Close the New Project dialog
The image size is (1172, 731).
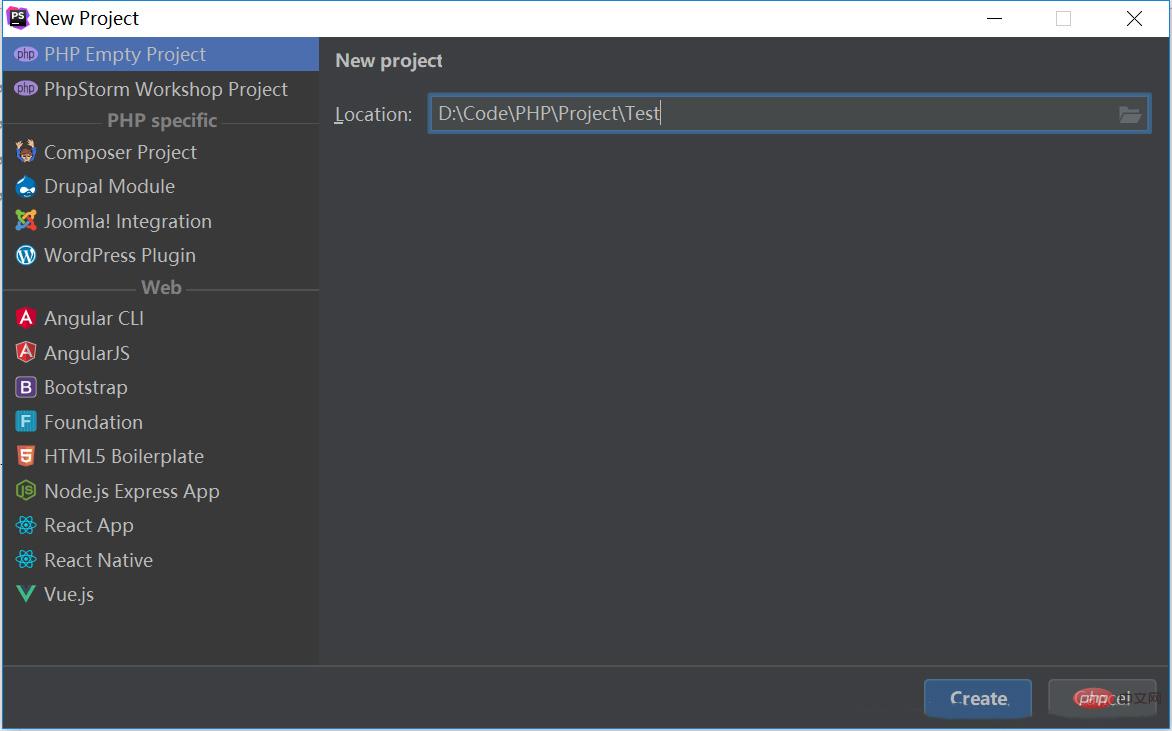pos(1134,19)
